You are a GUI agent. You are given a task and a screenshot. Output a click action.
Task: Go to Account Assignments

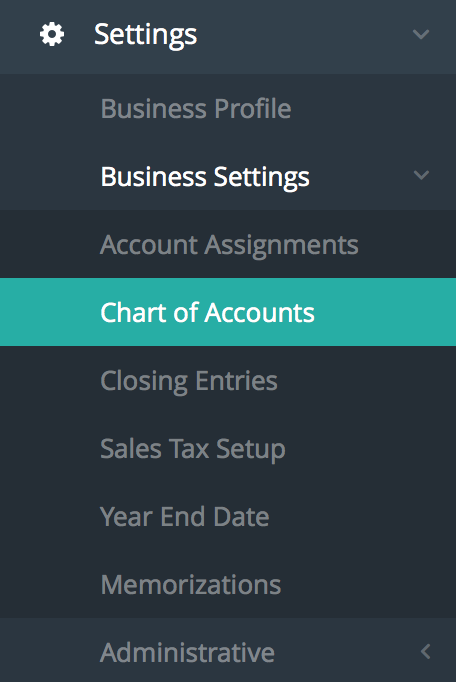229,245
